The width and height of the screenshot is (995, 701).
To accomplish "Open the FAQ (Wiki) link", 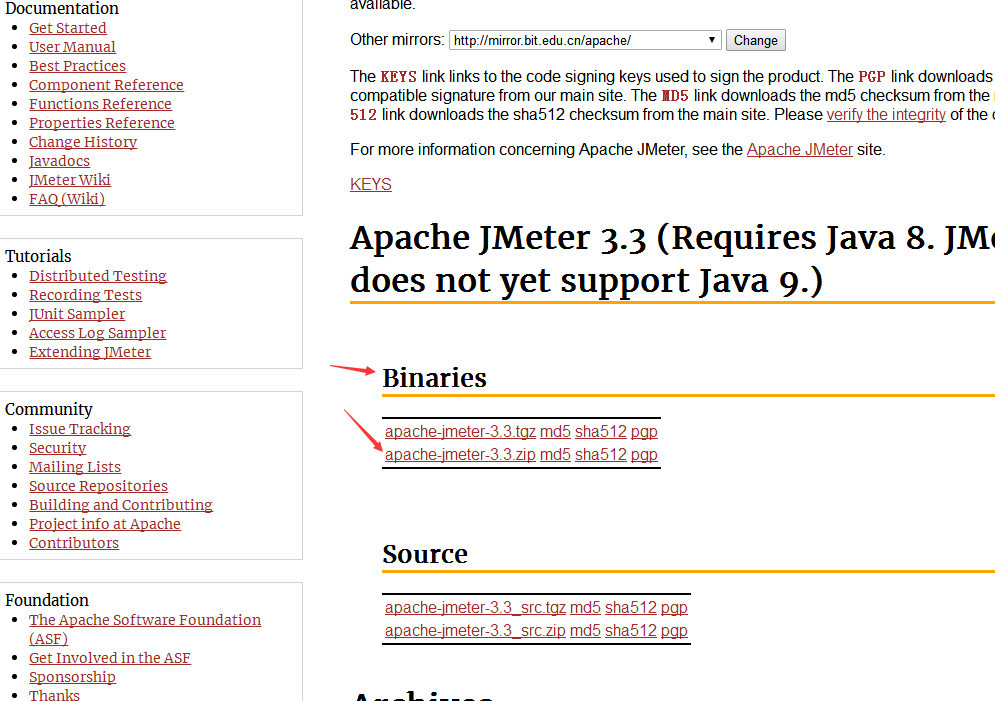I will [x=67, y=199].
